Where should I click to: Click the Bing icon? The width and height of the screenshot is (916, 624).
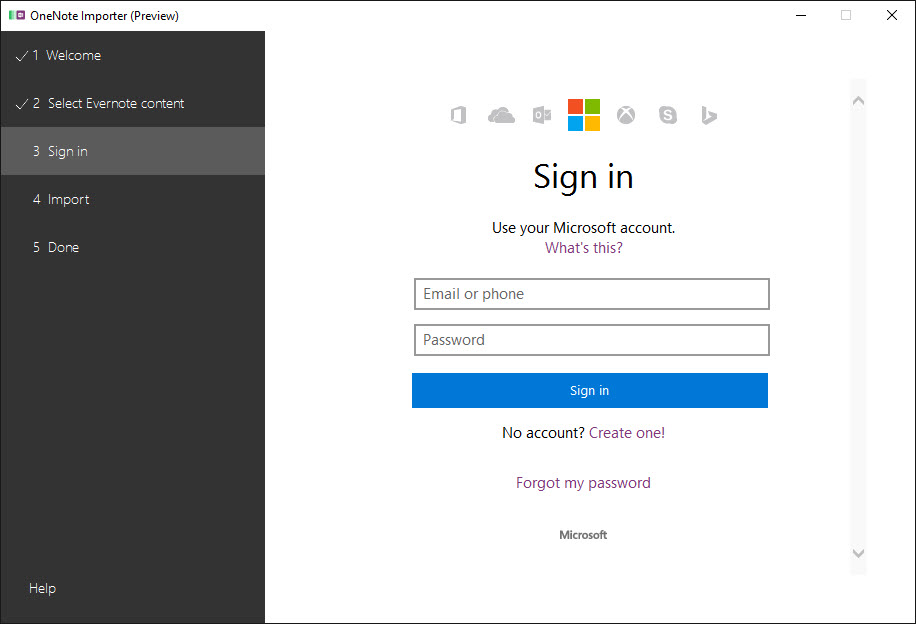(709, 116)
